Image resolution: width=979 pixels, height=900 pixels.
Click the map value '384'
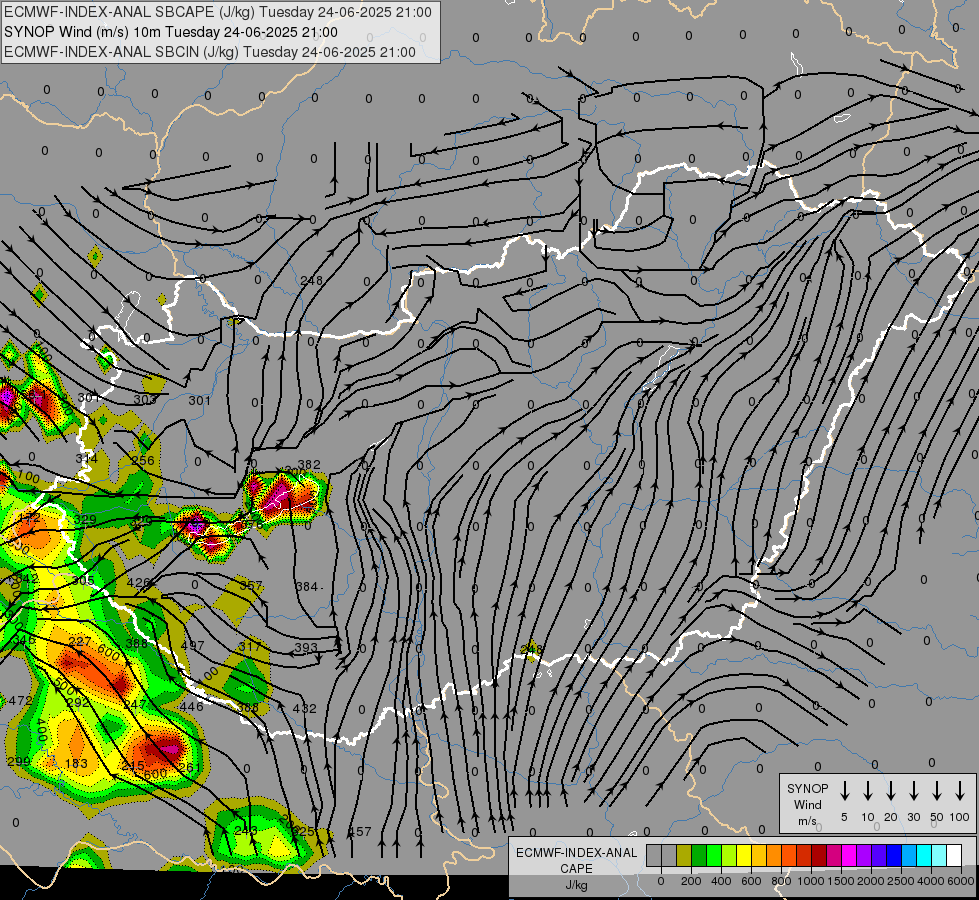307,586
